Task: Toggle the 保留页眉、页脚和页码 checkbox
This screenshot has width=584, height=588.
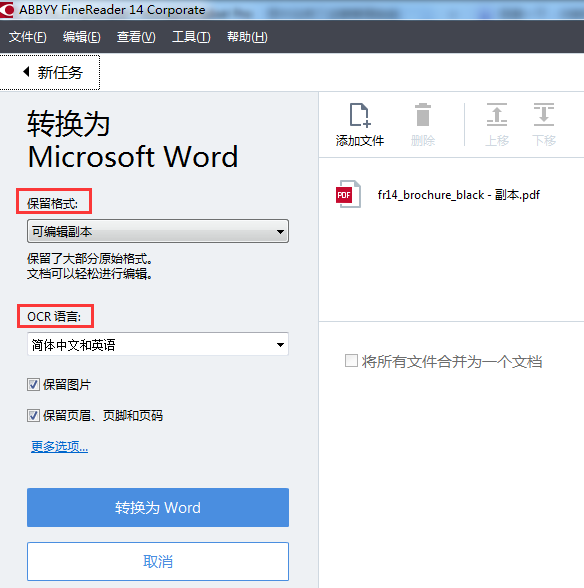Action: click(x=33, y=416)
